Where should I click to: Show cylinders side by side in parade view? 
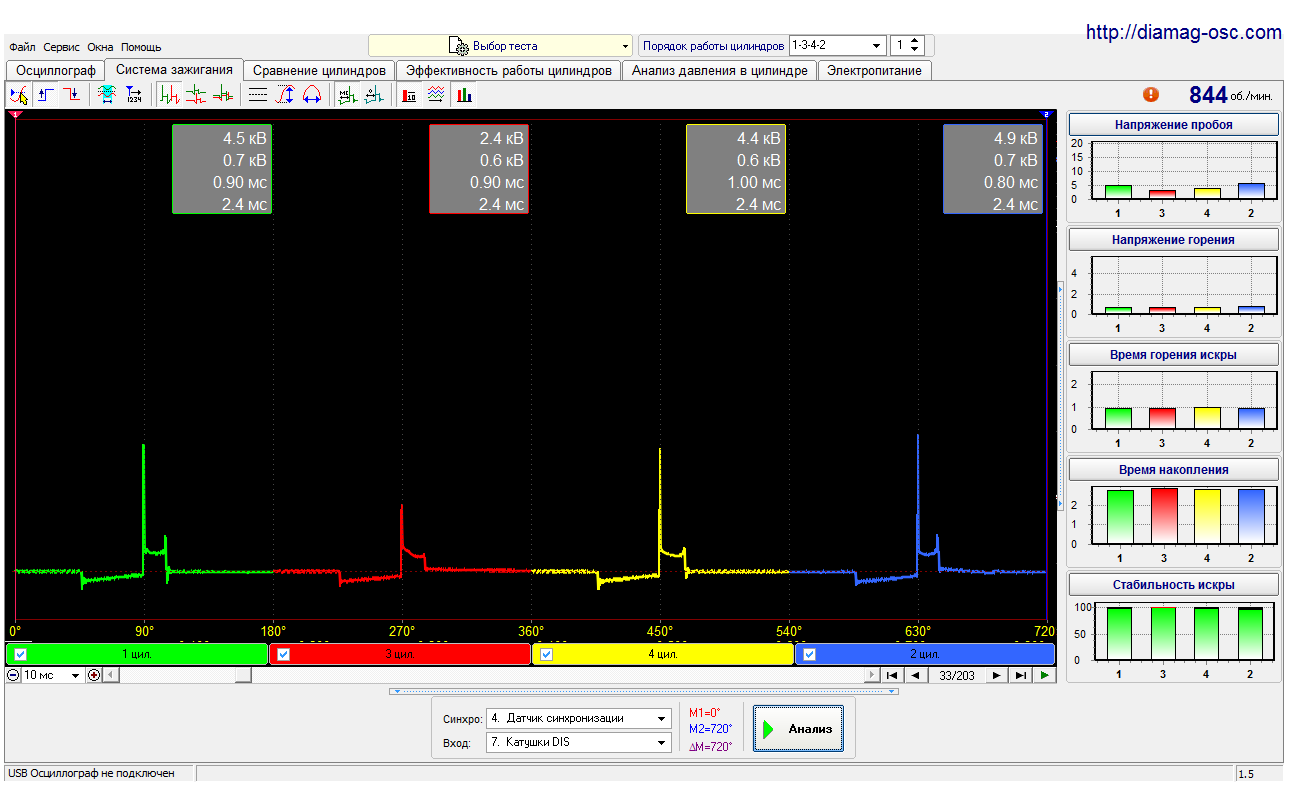(171, 95)
